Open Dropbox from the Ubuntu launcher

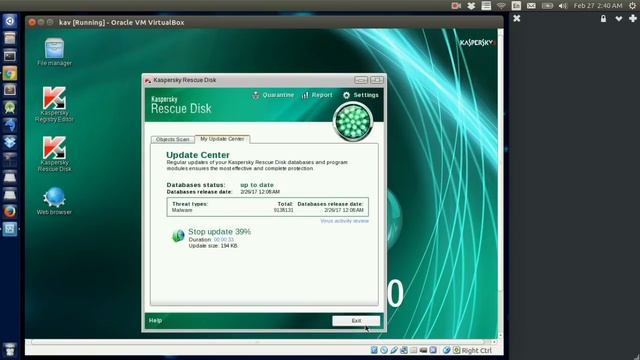coord(10,142)
